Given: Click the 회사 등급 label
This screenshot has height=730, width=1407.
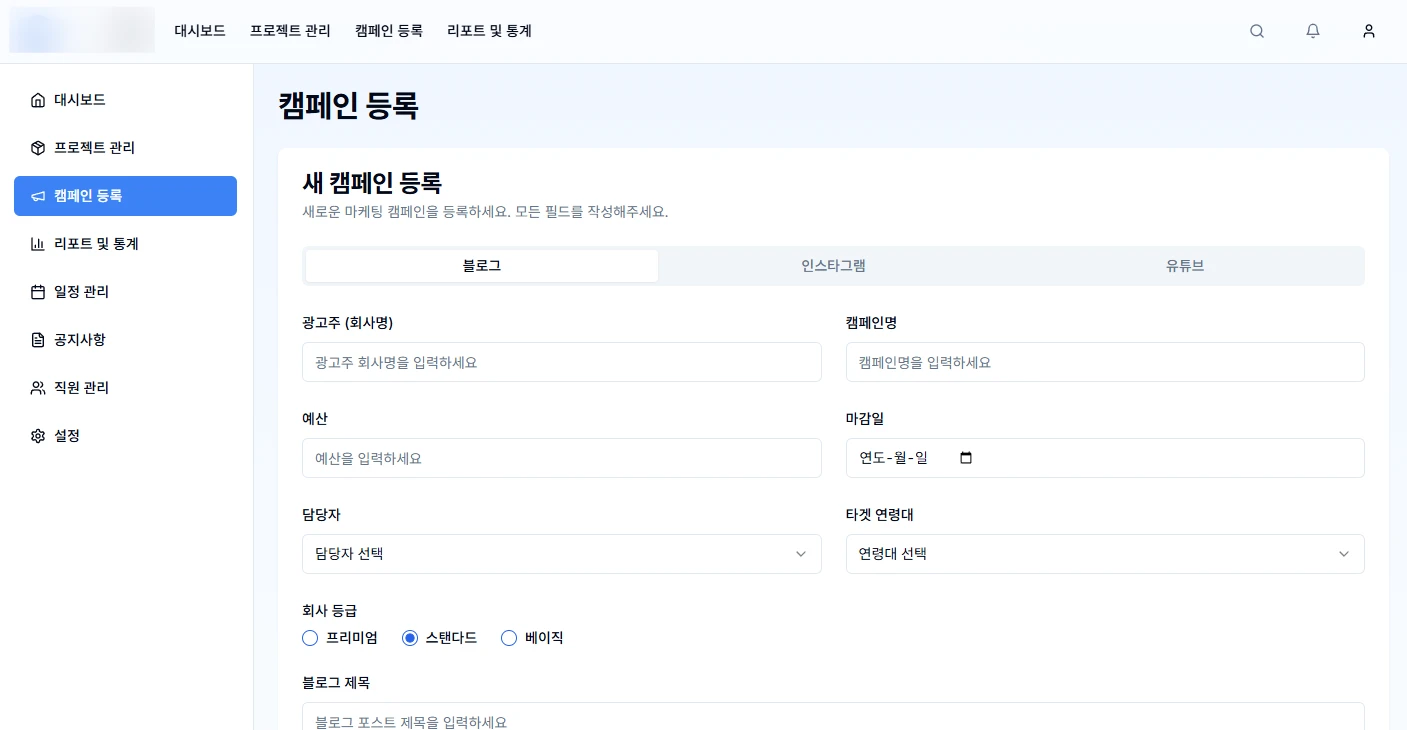Looking at the screenshot, I should click(x=330, y=610).
